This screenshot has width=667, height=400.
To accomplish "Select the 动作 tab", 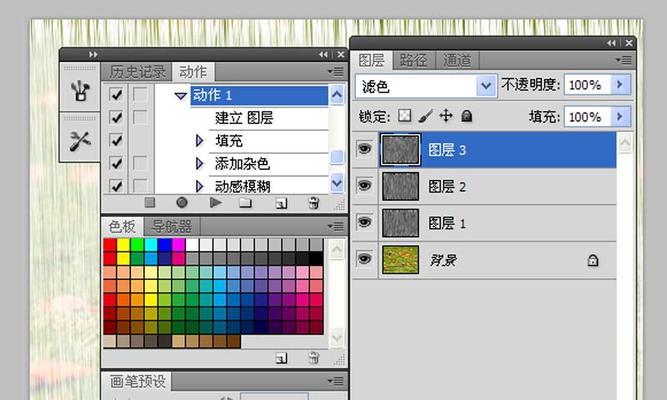I will coord(193,71).
